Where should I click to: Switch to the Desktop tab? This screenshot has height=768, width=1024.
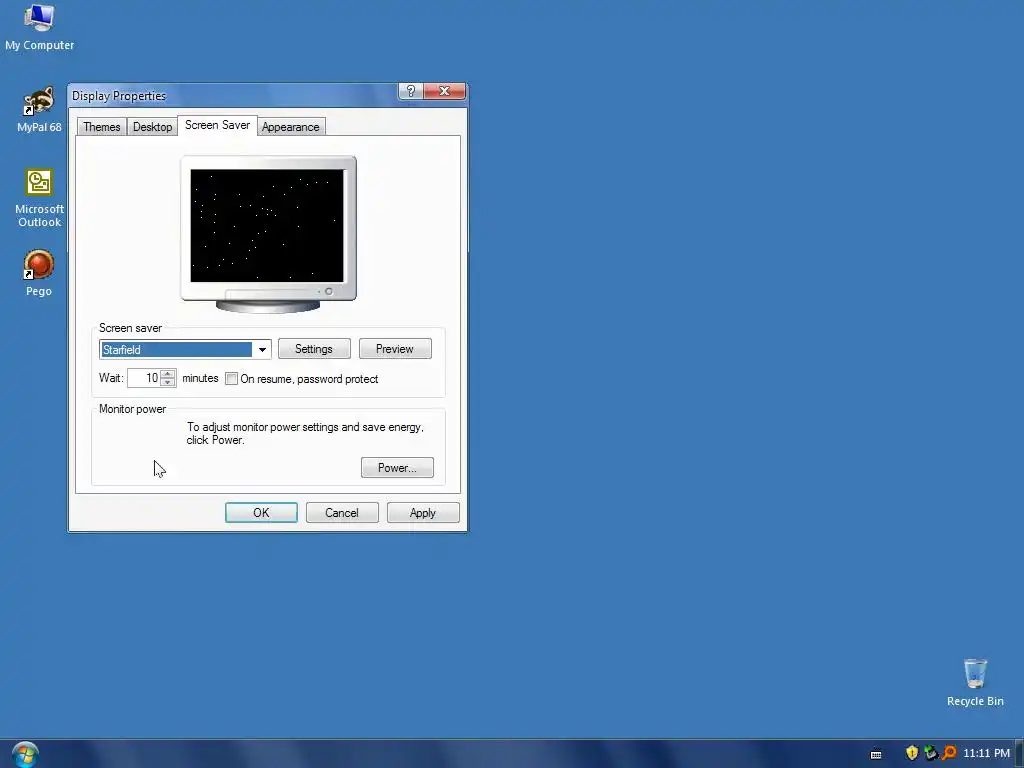pos(152,127)
